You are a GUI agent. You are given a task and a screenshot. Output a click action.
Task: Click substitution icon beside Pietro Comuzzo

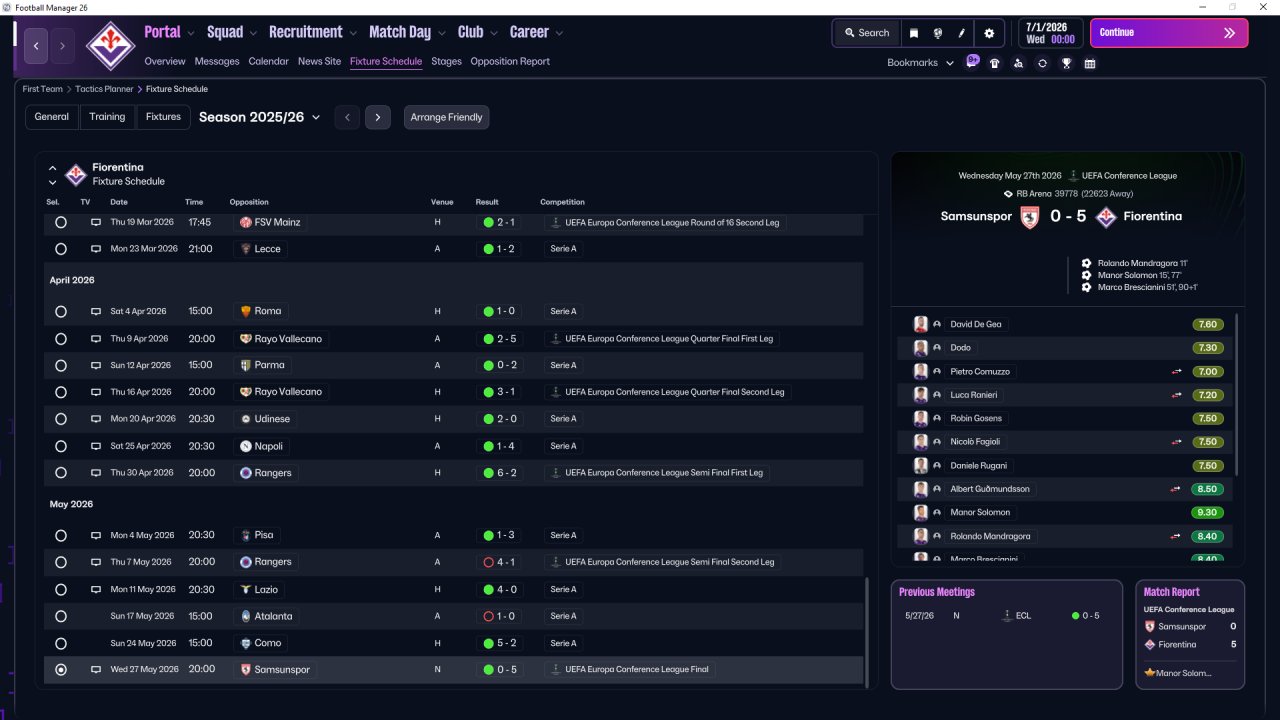(1178, 372)
